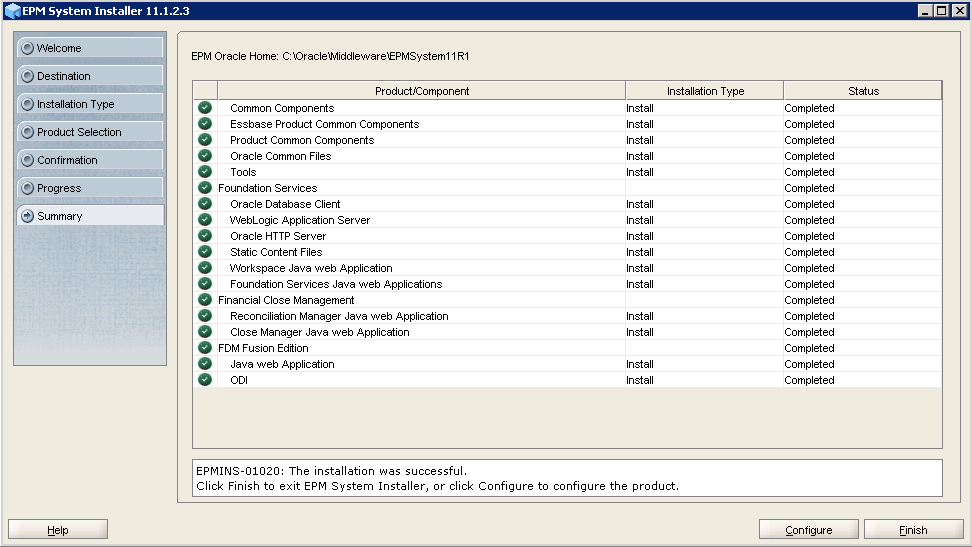Select the FDM Fusion Edition group row
972x547 pixels.
point(264,348)
